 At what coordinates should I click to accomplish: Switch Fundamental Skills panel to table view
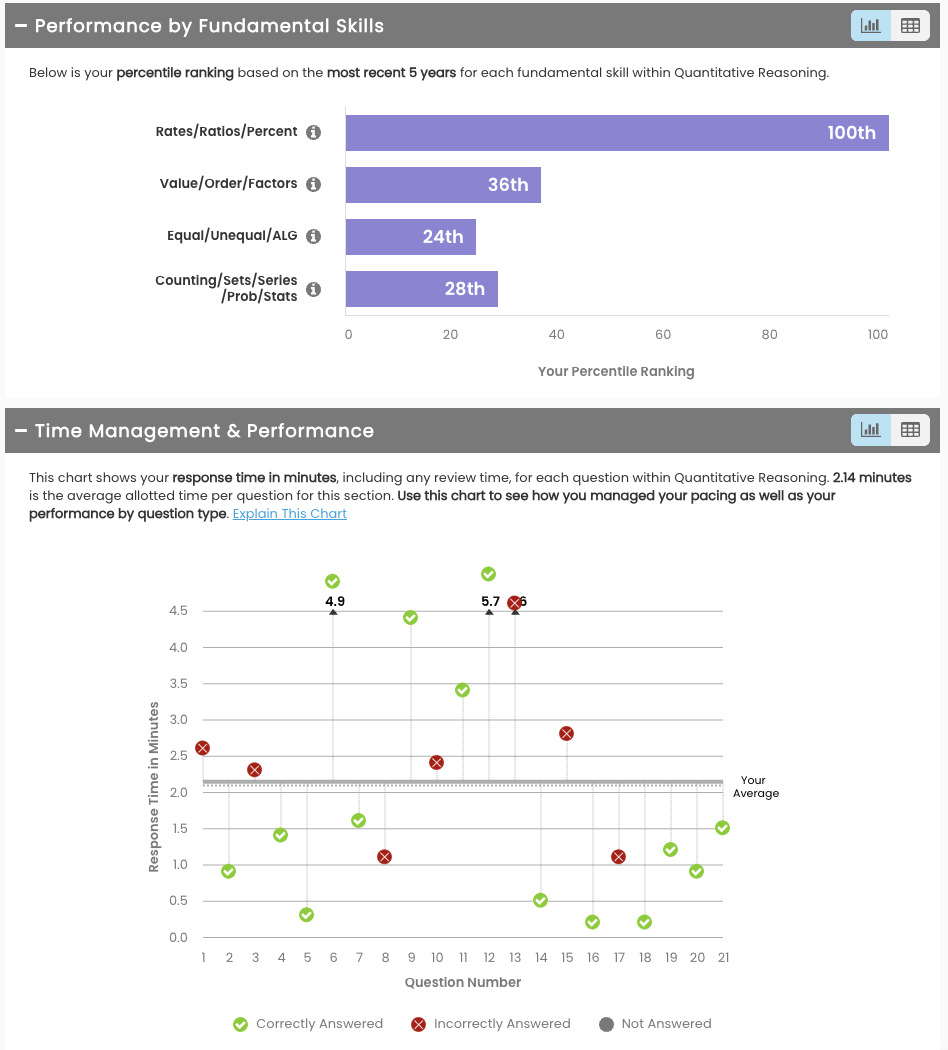(910, 26)
